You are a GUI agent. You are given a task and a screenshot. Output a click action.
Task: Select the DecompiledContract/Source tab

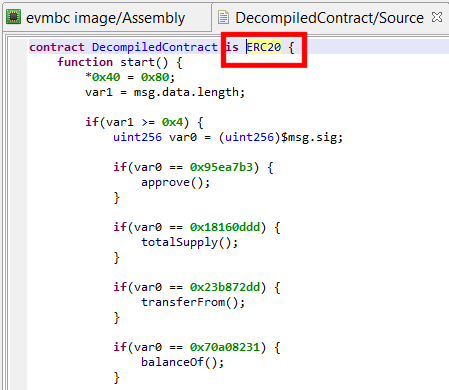point(329,18)
